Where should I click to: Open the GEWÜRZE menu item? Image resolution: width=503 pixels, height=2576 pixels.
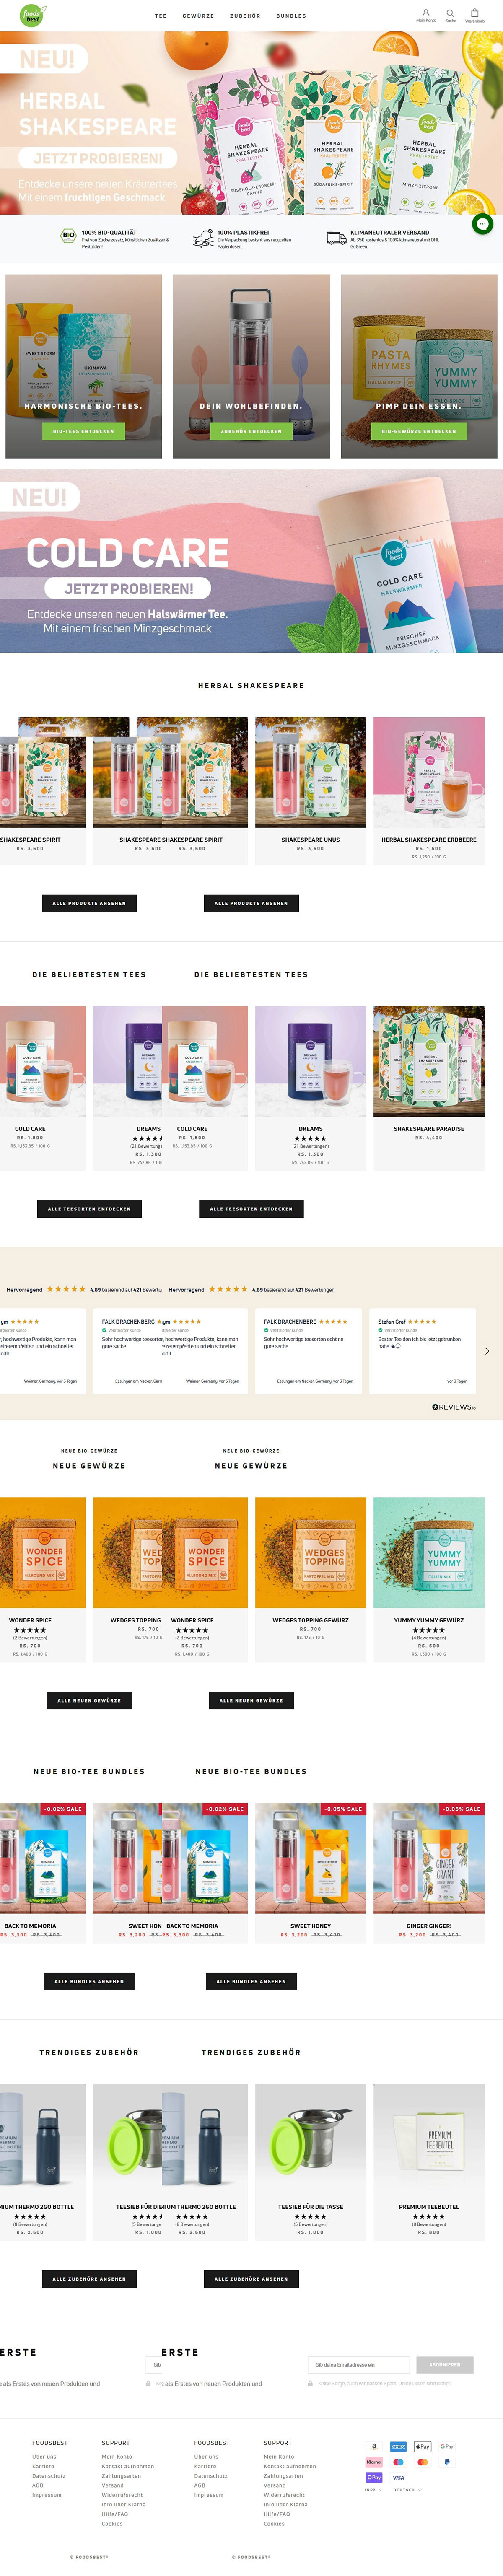click(198, 16)
